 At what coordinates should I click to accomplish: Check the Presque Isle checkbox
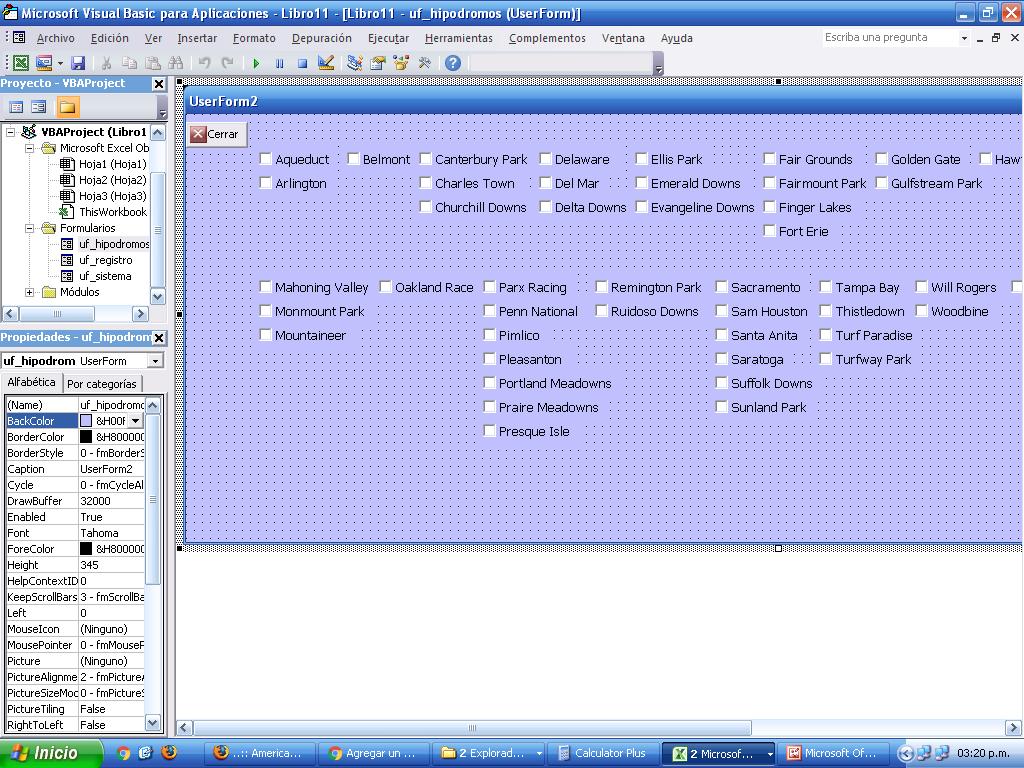pyautogui.click(x=489, y=430)
